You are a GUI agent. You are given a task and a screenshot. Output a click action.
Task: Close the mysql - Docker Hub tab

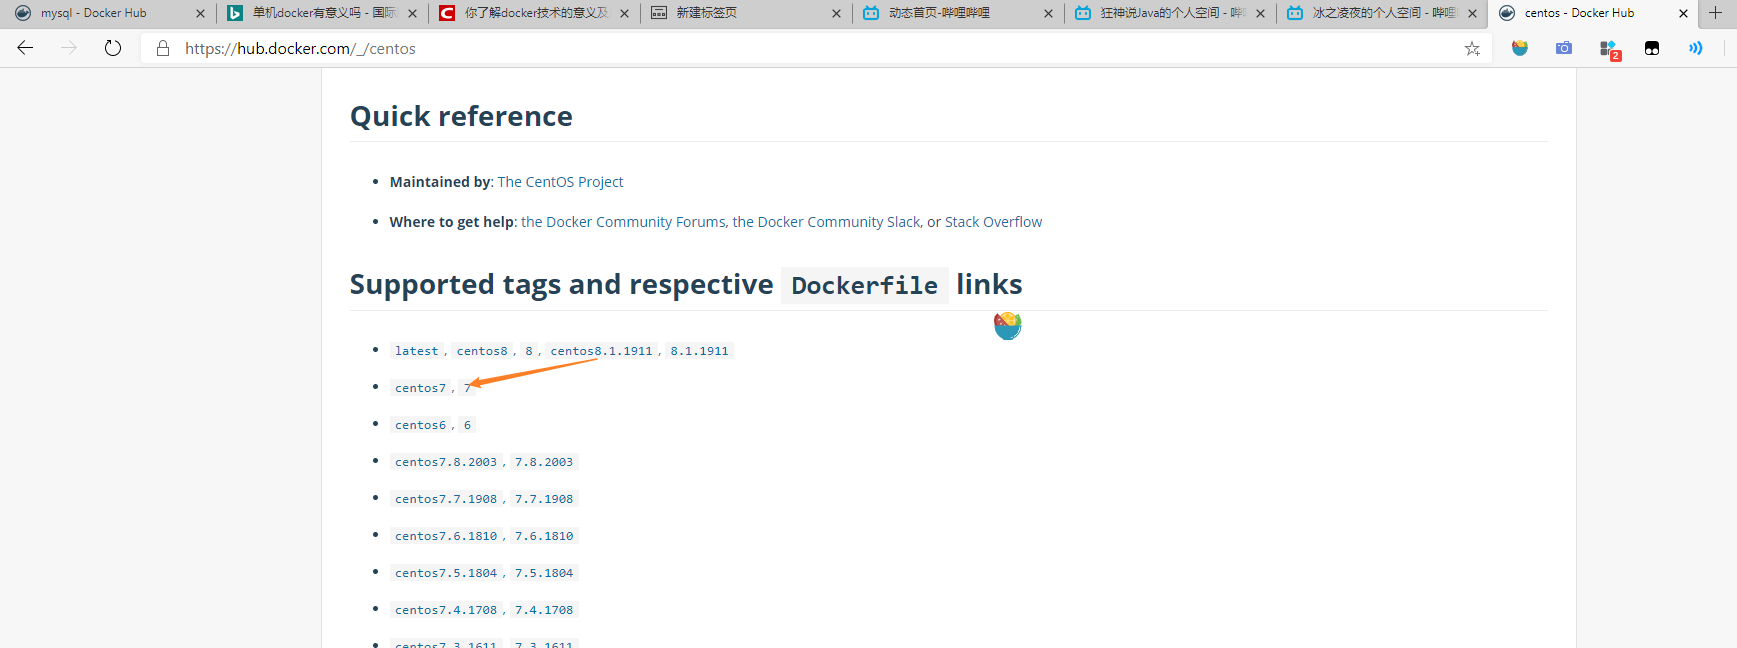click(200, 13)
